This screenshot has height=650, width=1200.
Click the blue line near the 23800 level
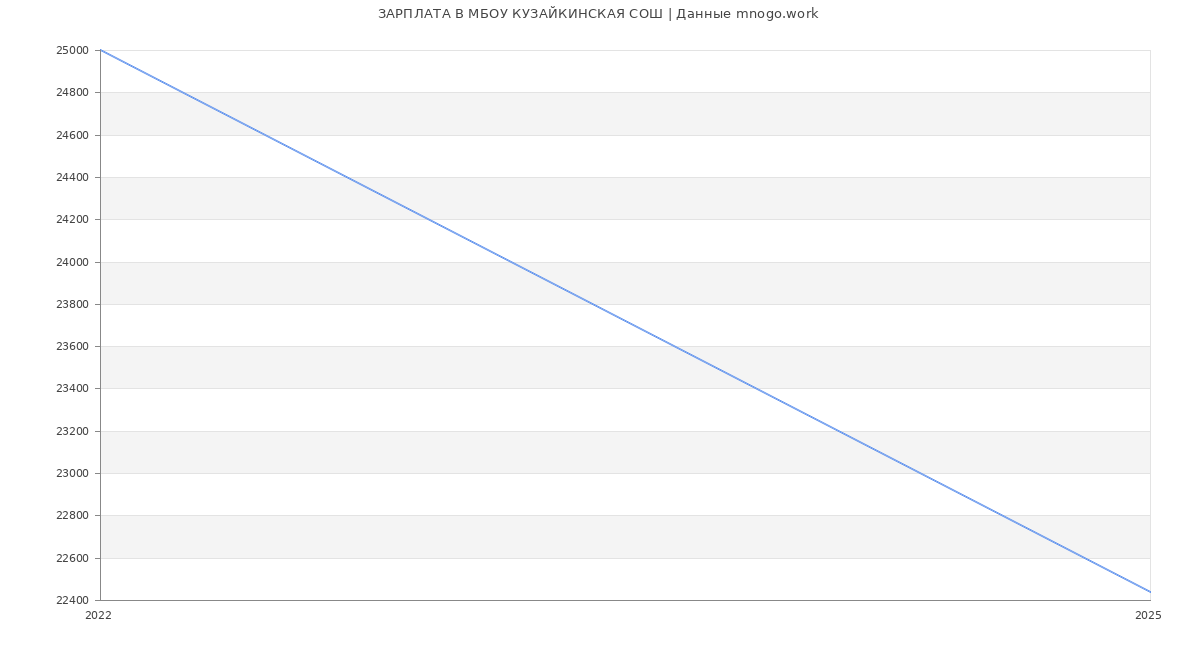click(594, 304)
